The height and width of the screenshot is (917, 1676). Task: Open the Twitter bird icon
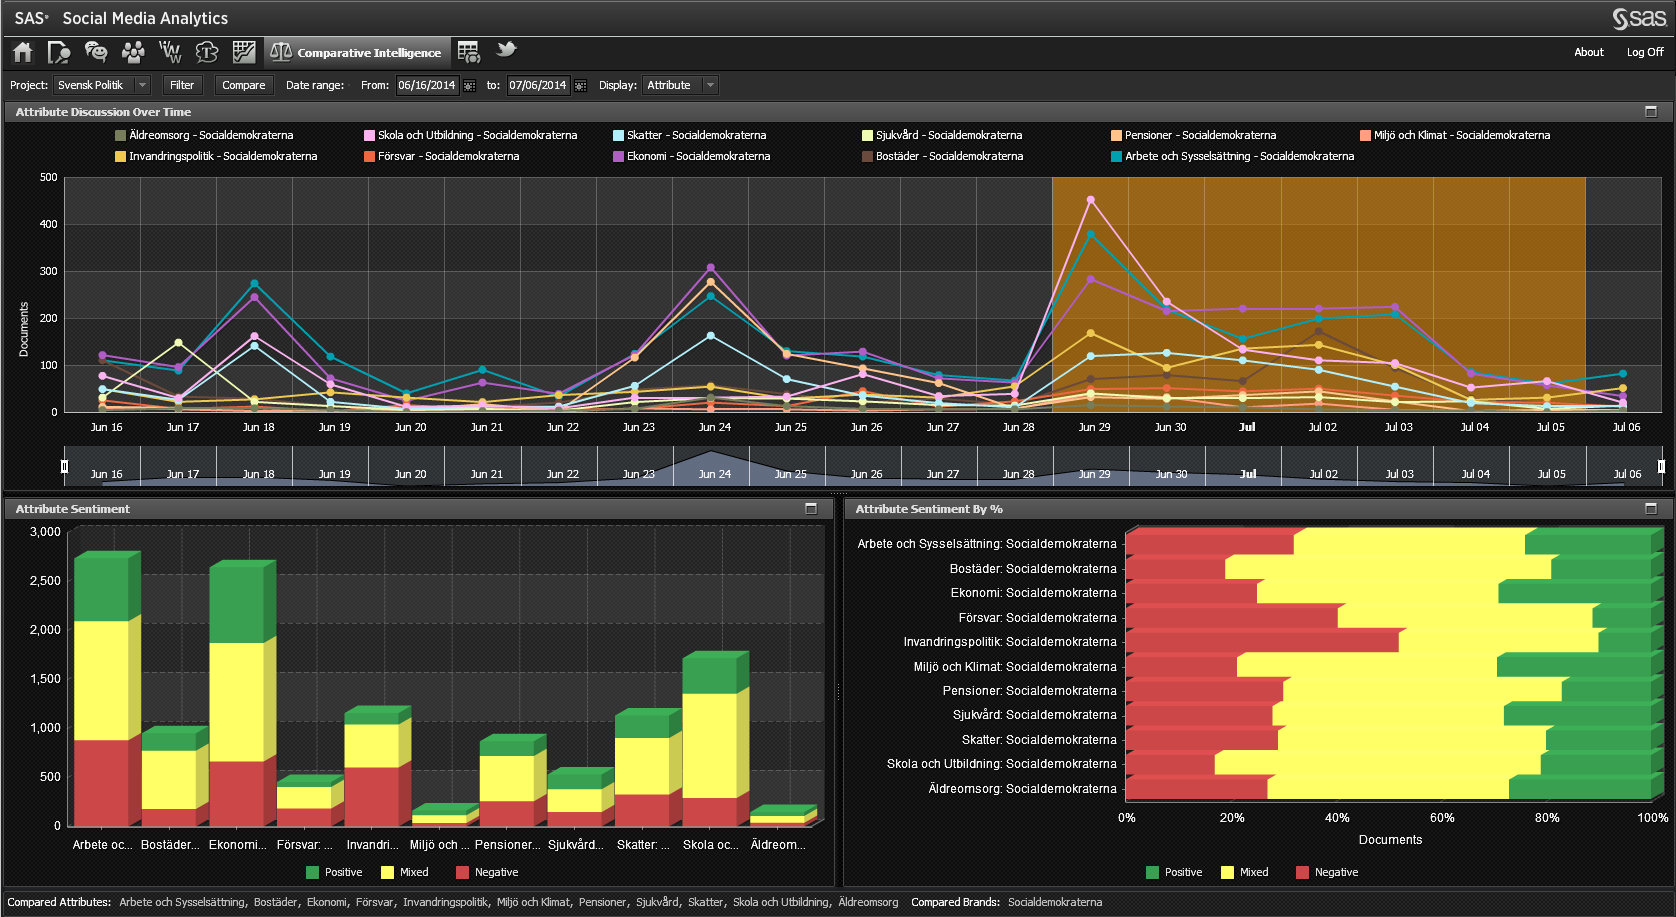click(506, 50)
